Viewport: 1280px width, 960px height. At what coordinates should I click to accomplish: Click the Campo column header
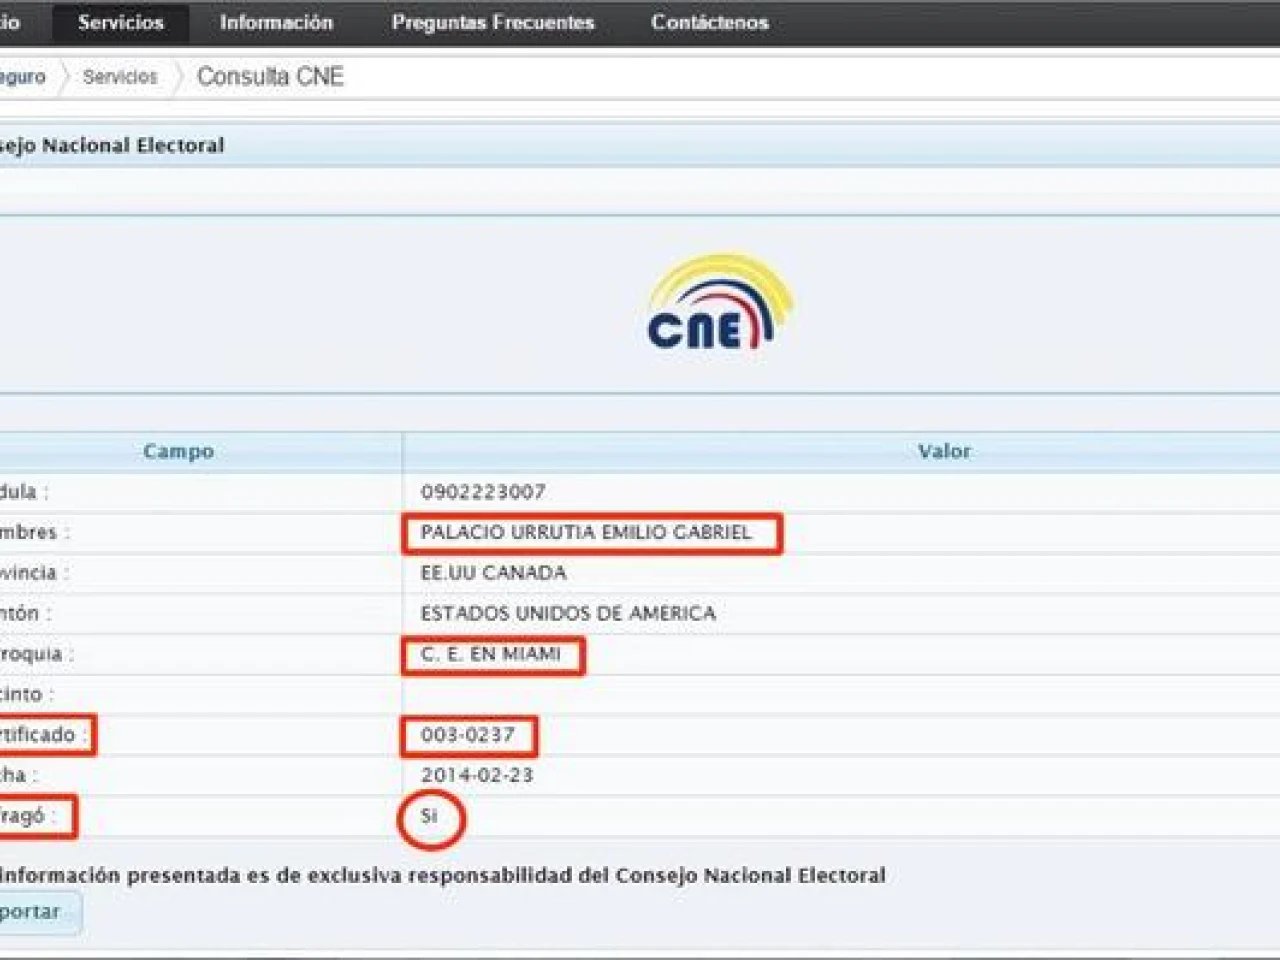pos(178,451)
